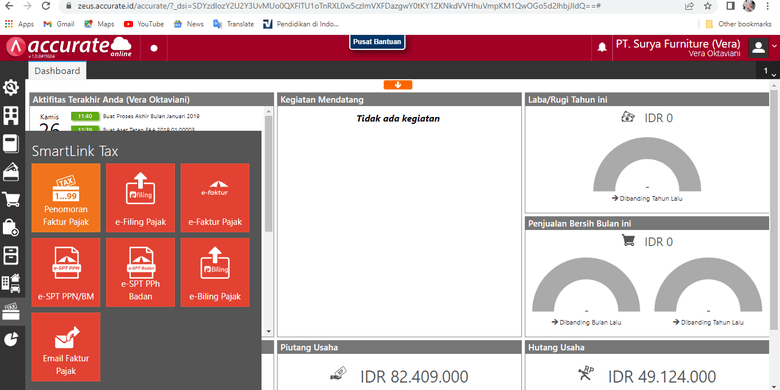Open the Pendidikan di Indo bookmark
This screenshot has height=390, width=780.
pos(301,24)
